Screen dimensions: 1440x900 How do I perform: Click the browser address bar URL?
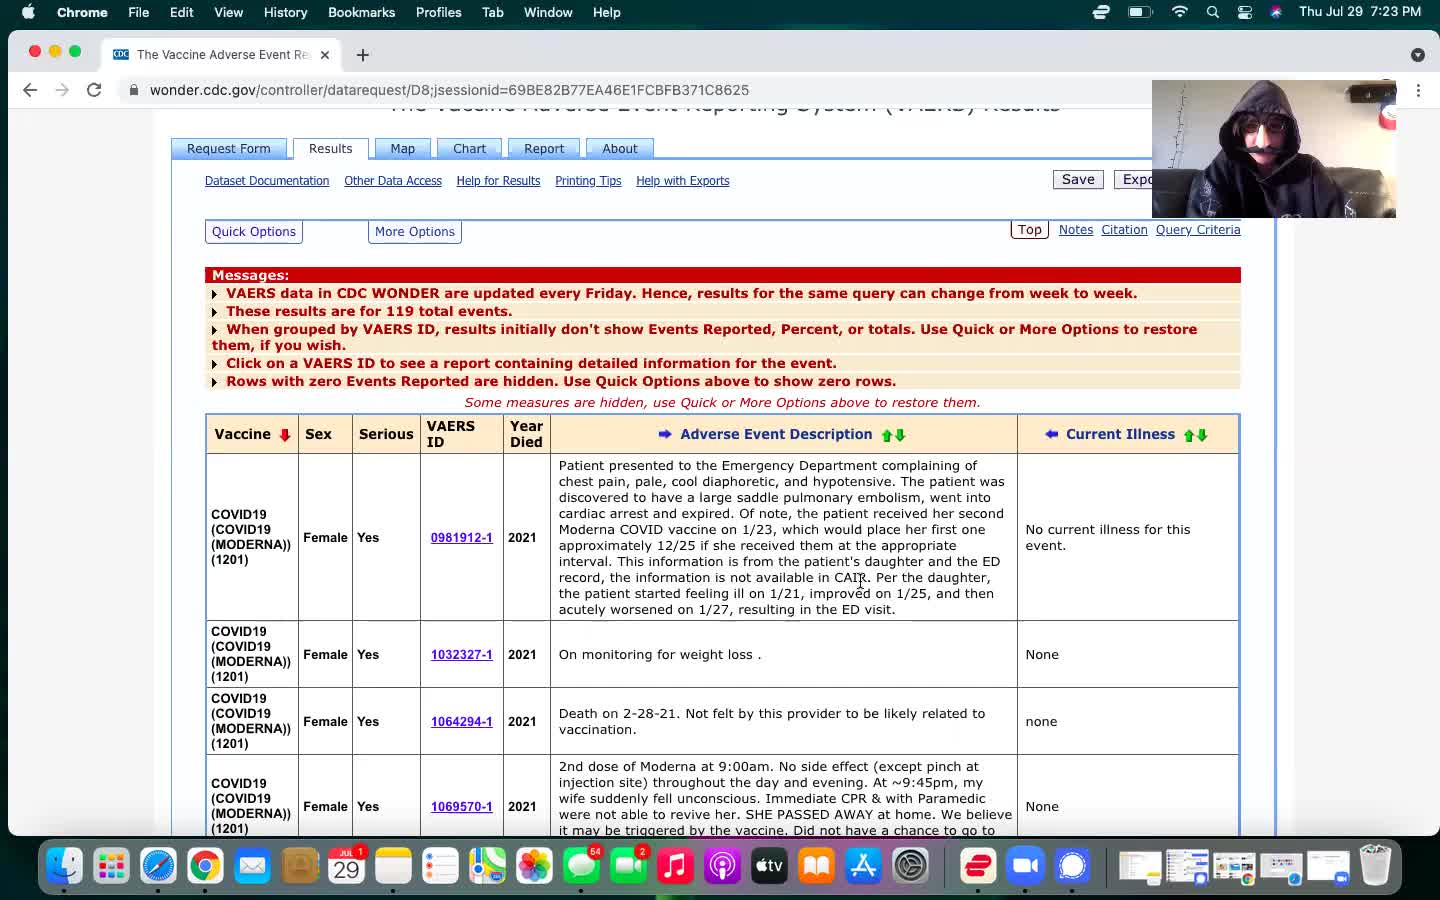tap(450, 90)
